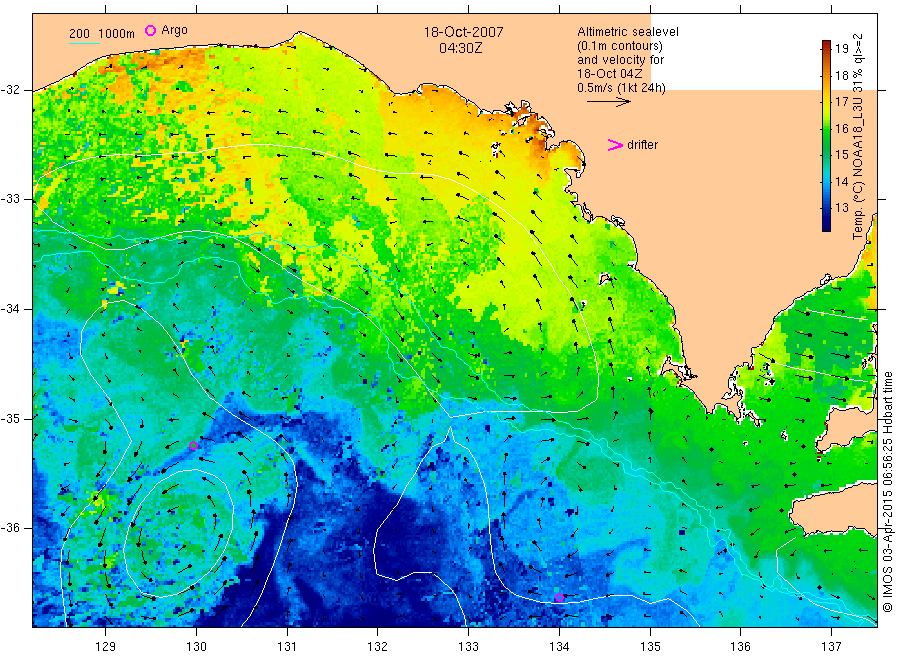Click the temperature color bar
This screenshot has height=660, width=900.
826,136
